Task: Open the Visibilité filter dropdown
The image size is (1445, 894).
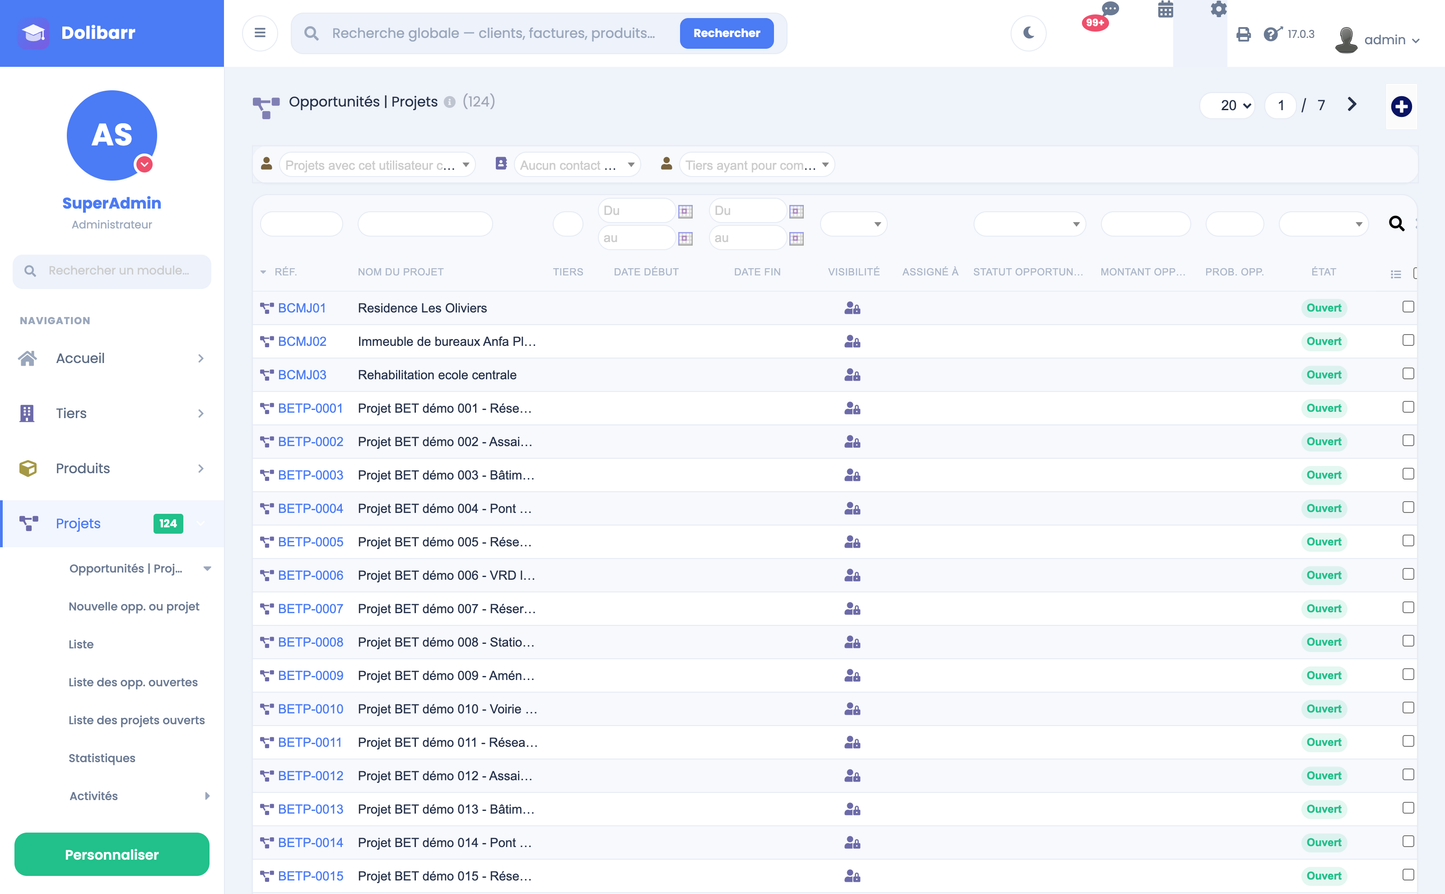Action: tap(853, 224)
